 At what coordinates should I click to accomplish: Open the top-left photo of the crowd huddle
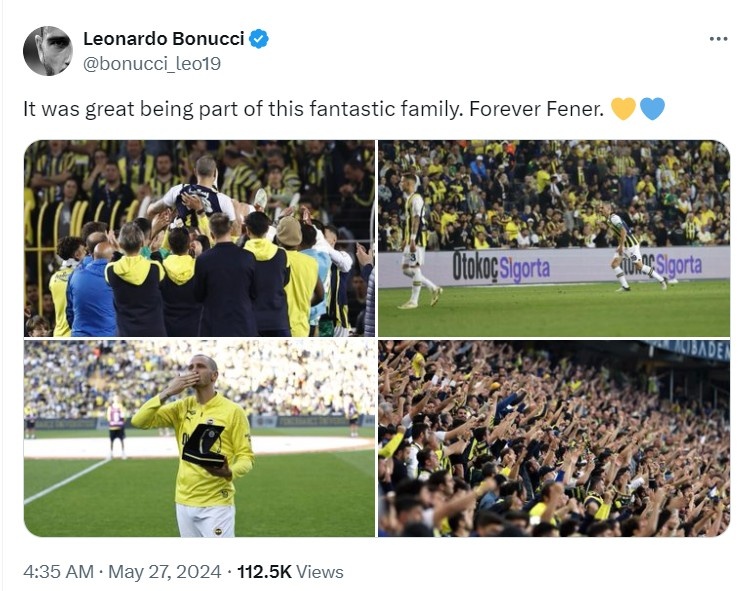coord(198,238)
